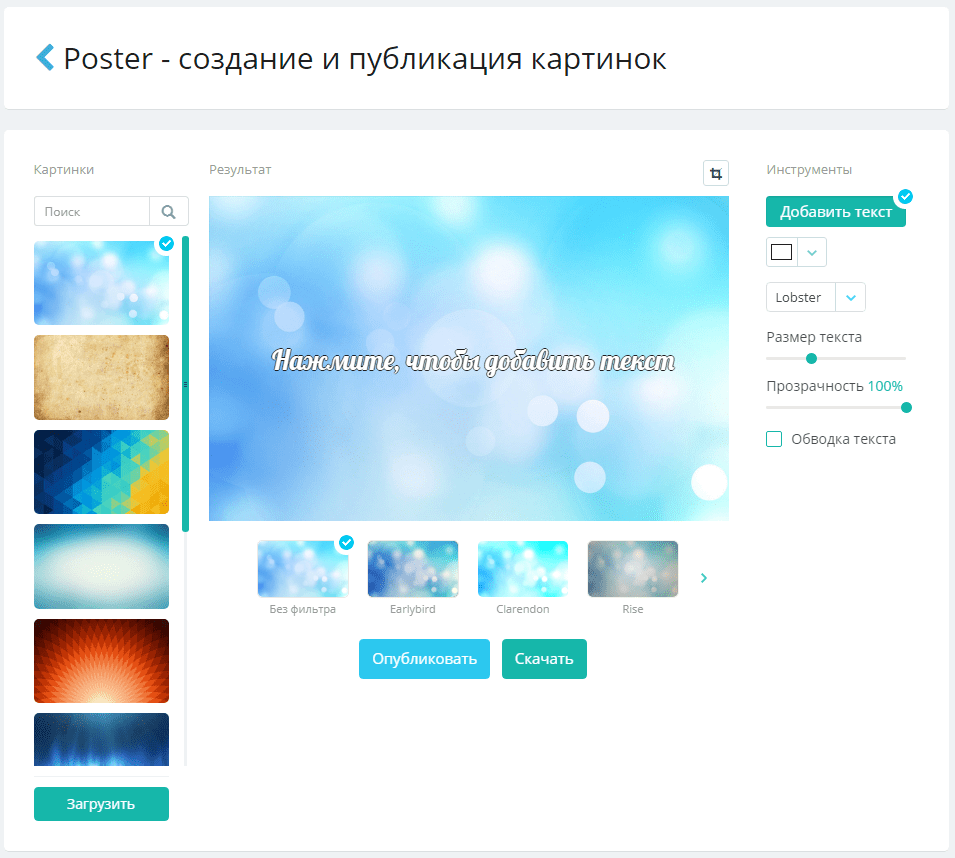
Task: Select the Earlybird filter thumbnail
Action: click(412, 569)
